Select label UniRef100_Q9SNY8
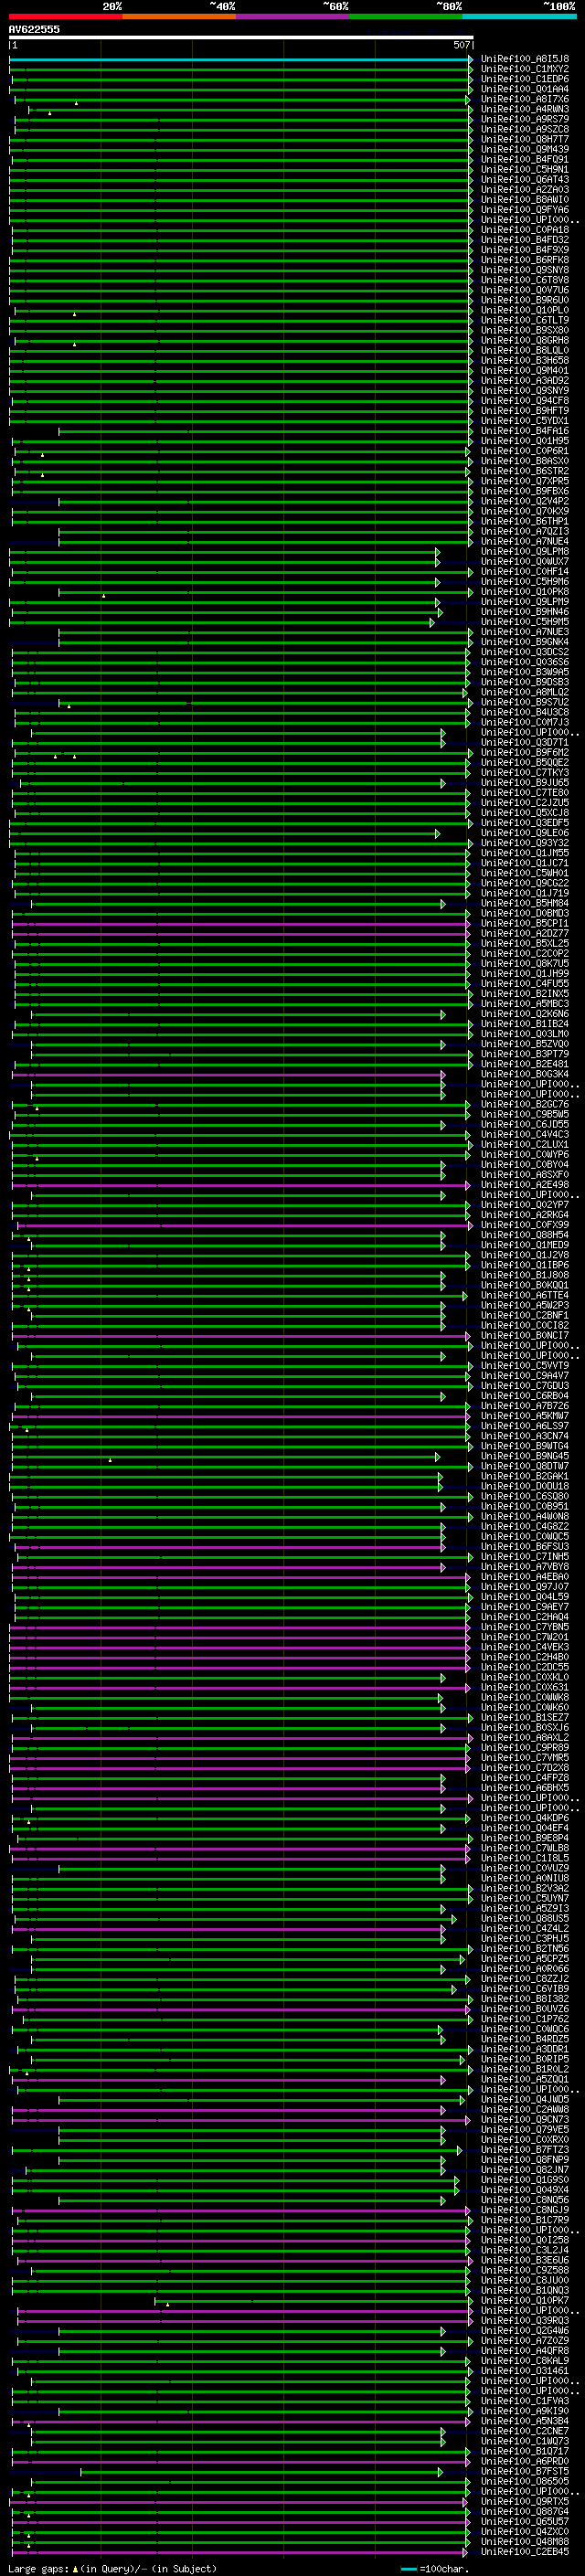This screenshot has width=585, height=2576. tap(524, 270)
